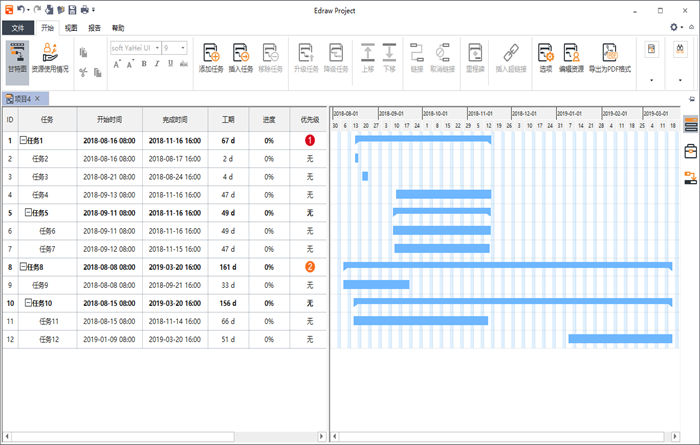Viewport: 700px width, 445px height.
Task: Click the Add Task icon
Action: tap(211, 53)
